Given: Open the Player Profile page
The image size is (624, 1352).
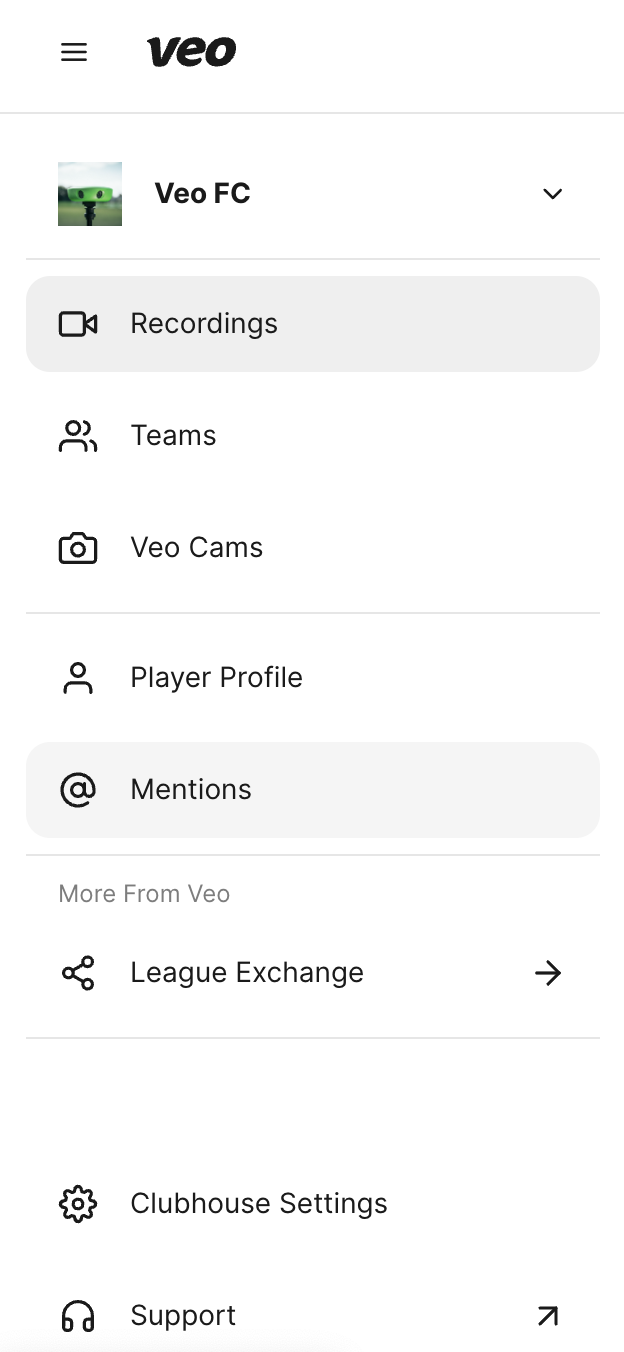Looking at the screenshot, I should (x=313, y=678).
